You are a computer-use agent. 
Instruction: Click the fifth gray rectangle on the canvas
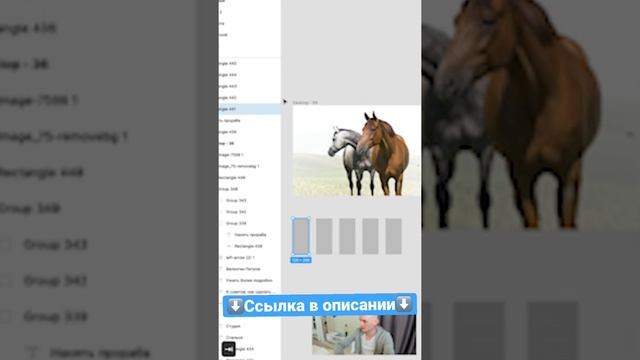click(x=393, y=236)
